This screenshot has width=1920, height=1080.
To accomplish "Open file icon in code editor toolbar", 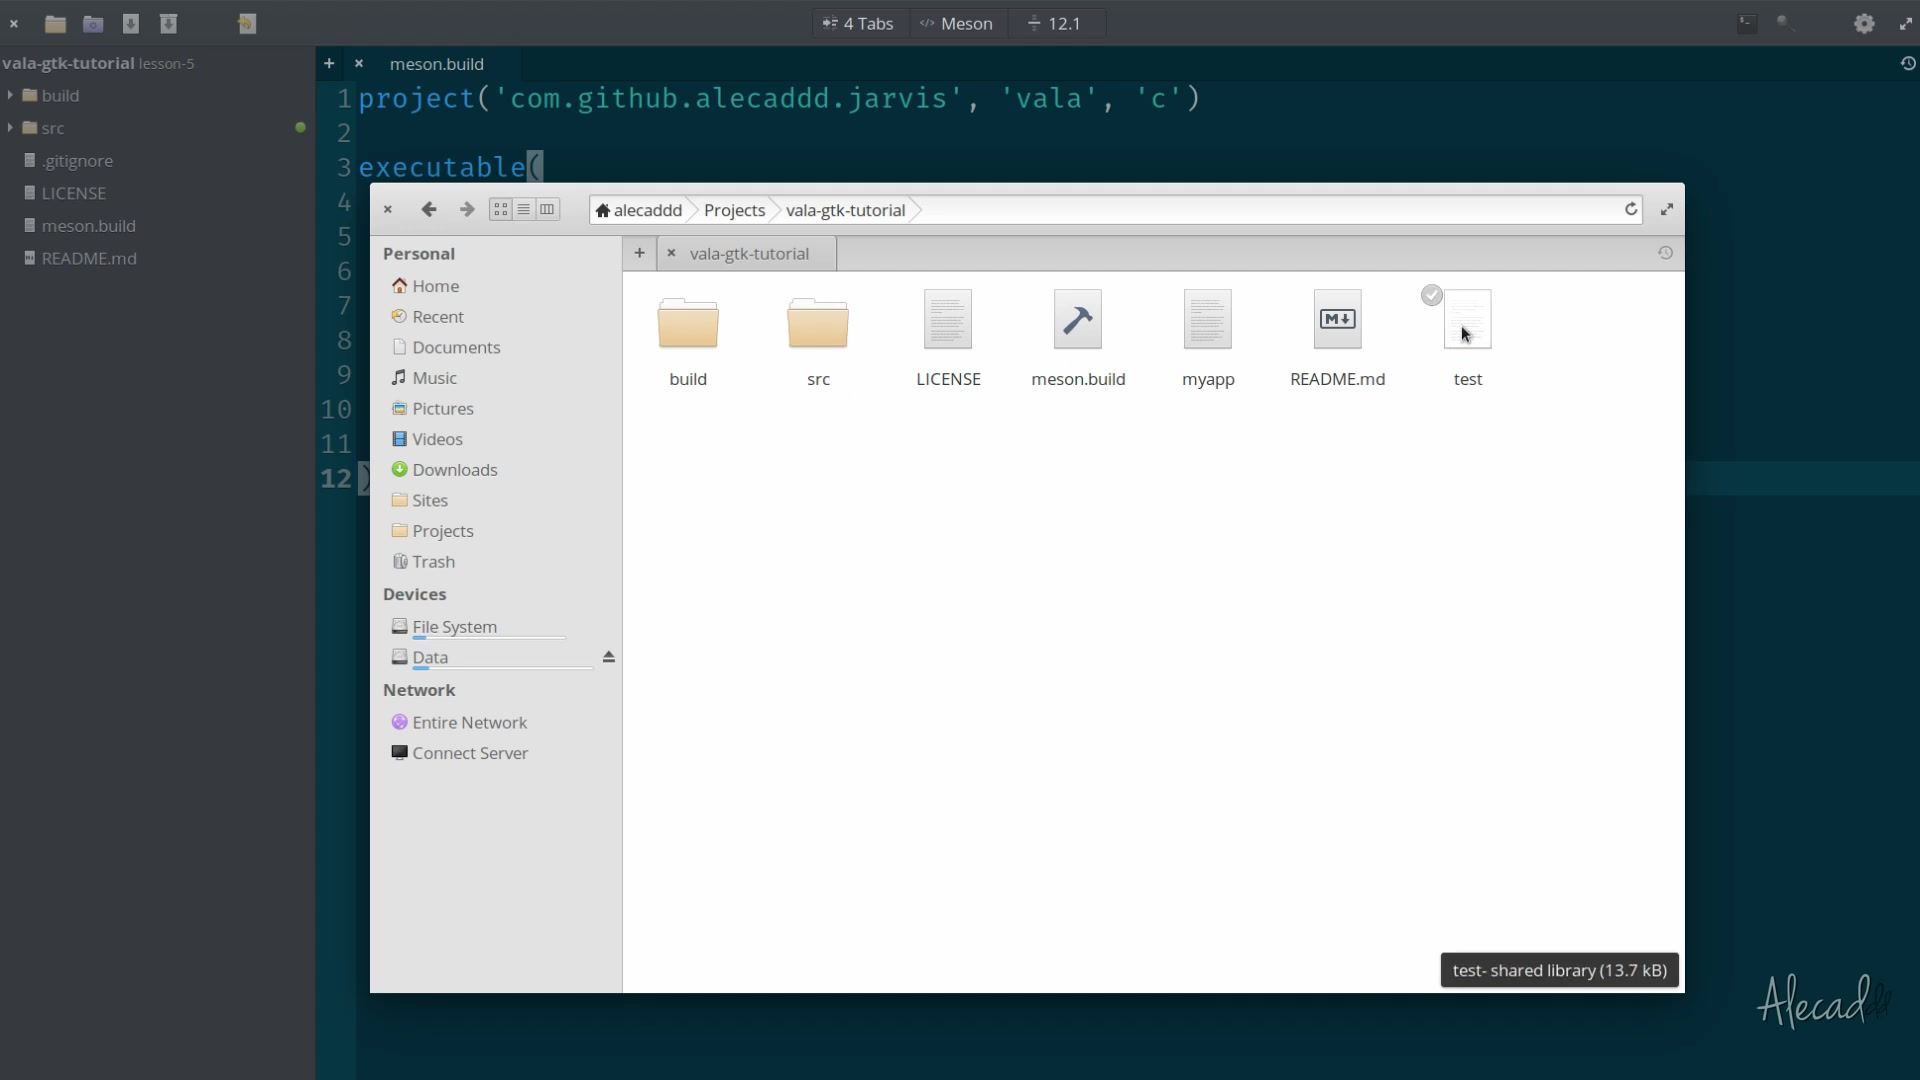I will [55, 23].
